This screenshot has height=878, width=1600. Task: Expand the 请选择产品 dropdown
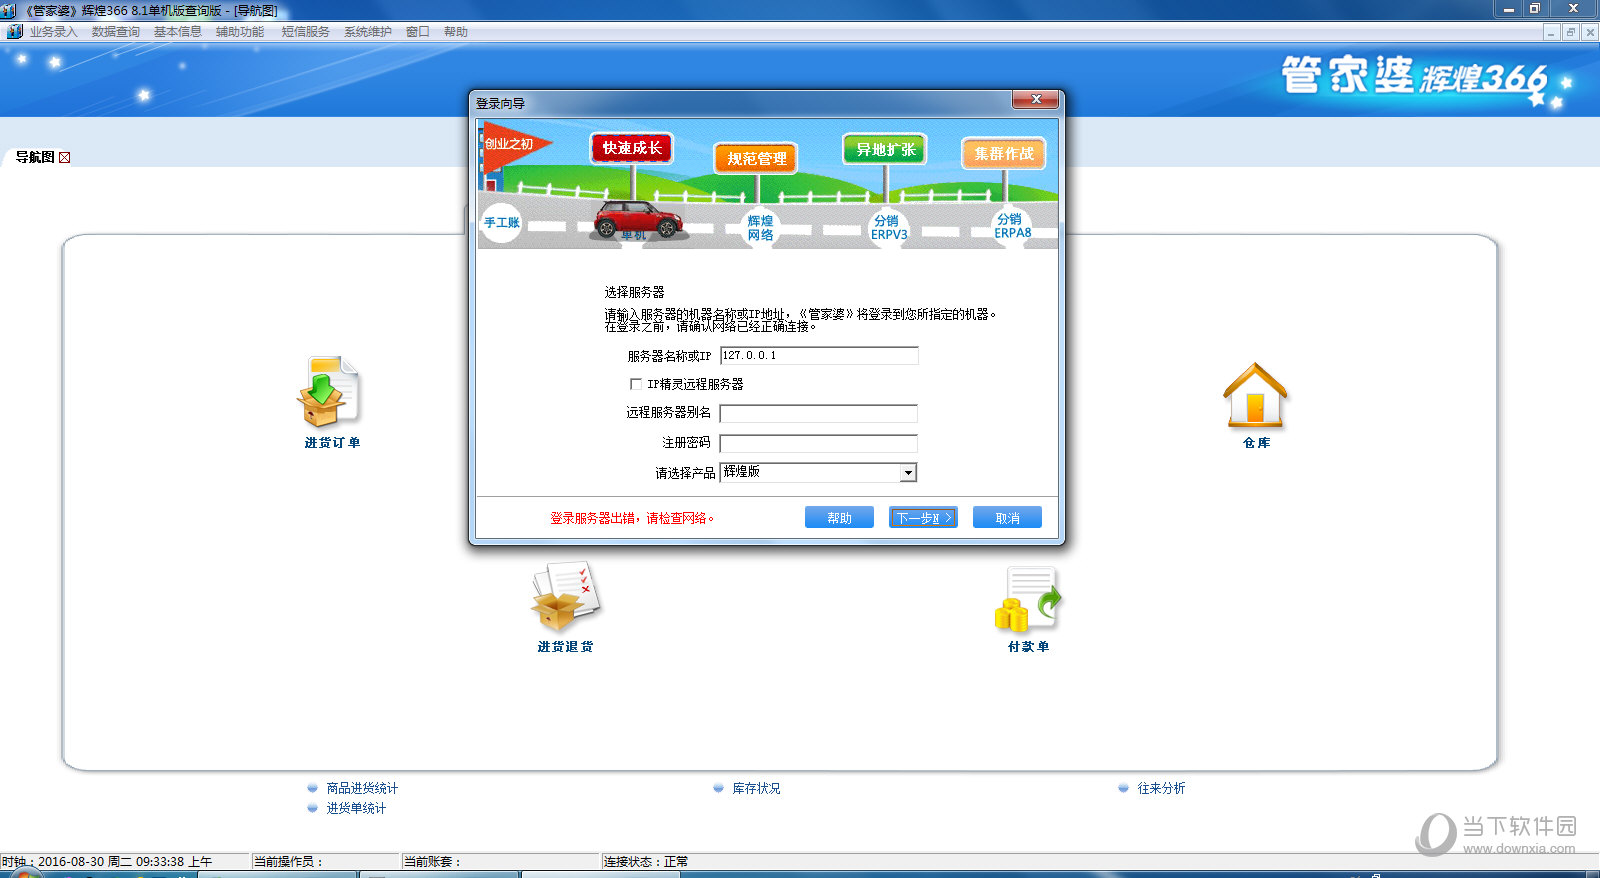point(908,473)
